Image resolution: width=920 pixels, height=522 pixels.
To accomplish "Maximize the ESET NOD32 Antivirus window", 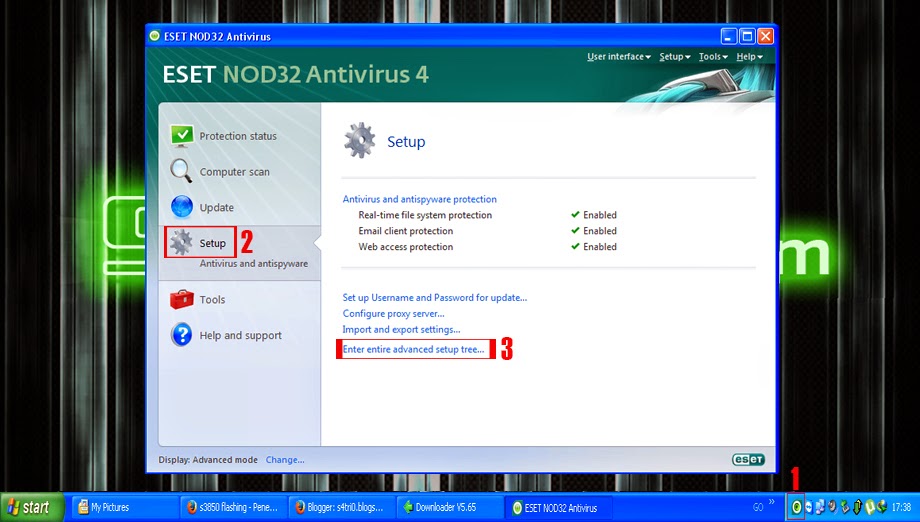I will point(747,36).
